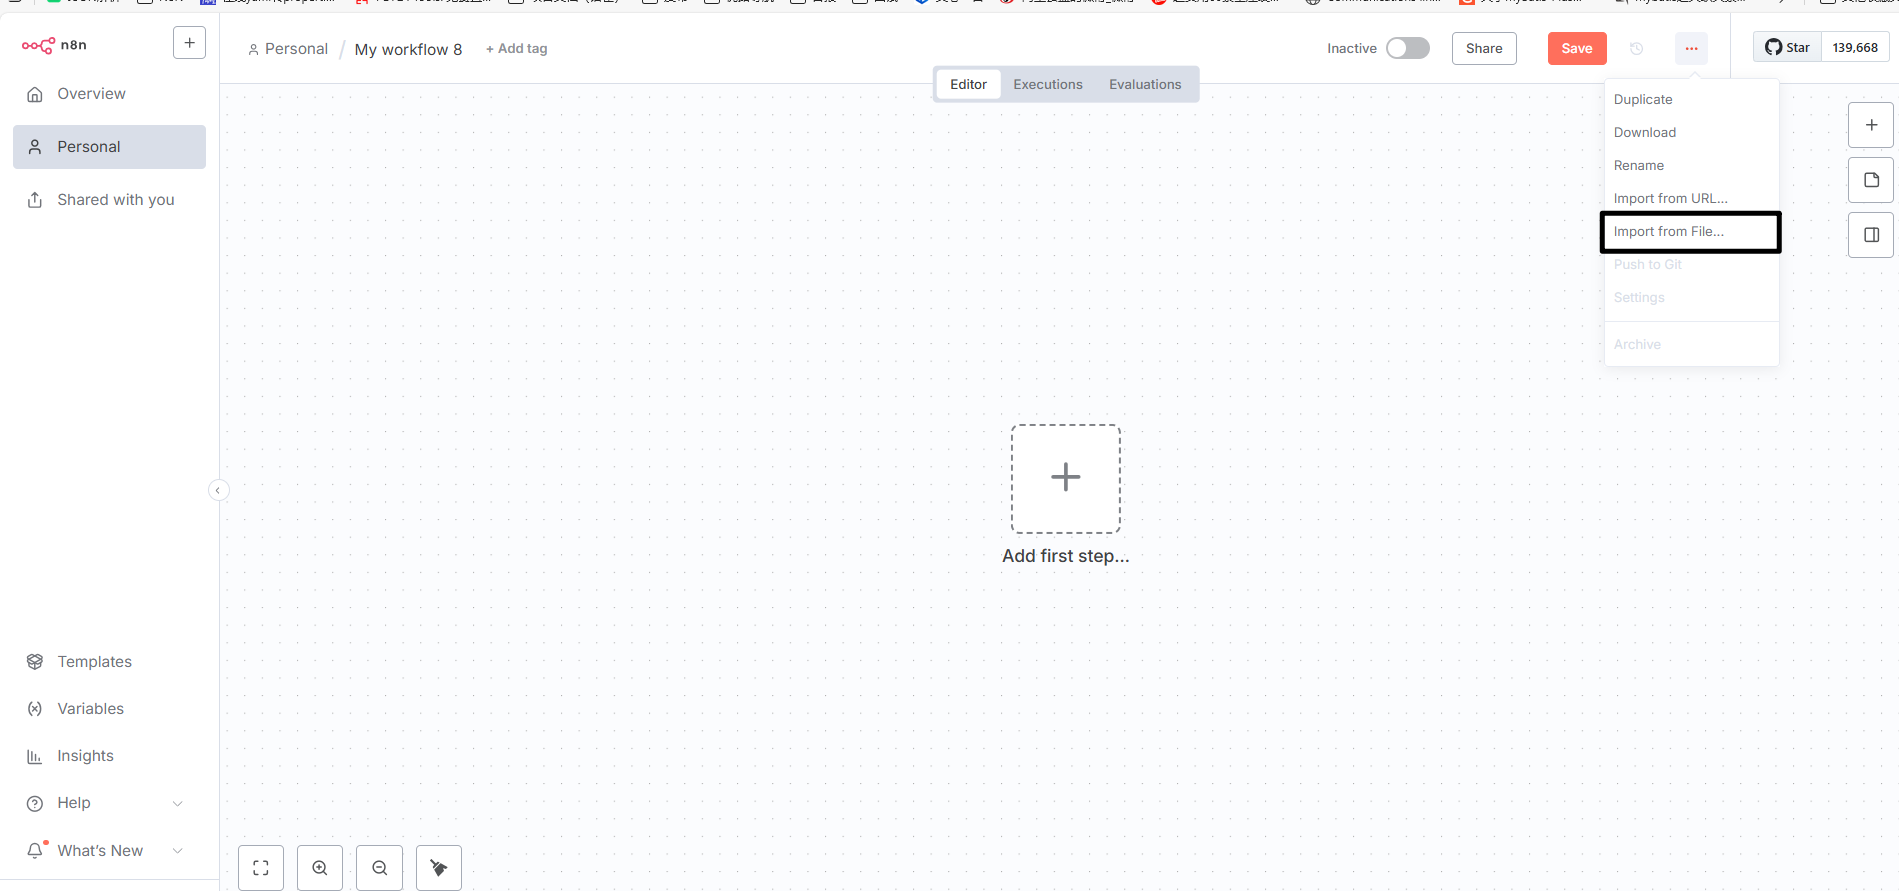1899x891 pixels.
Task: Add a sticky note to canvas
Action: 1871,180
